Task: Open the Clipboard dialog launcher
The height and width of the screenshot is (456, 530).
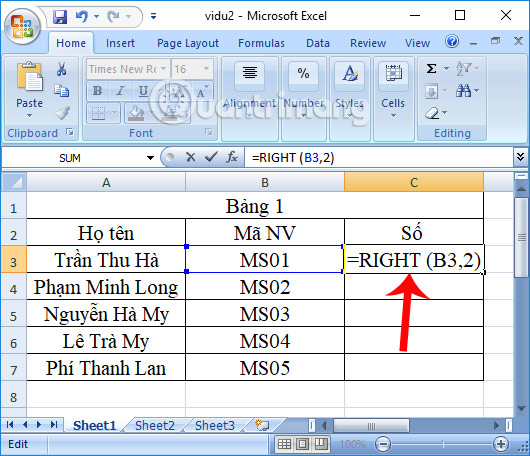Action: click(70, 132)
